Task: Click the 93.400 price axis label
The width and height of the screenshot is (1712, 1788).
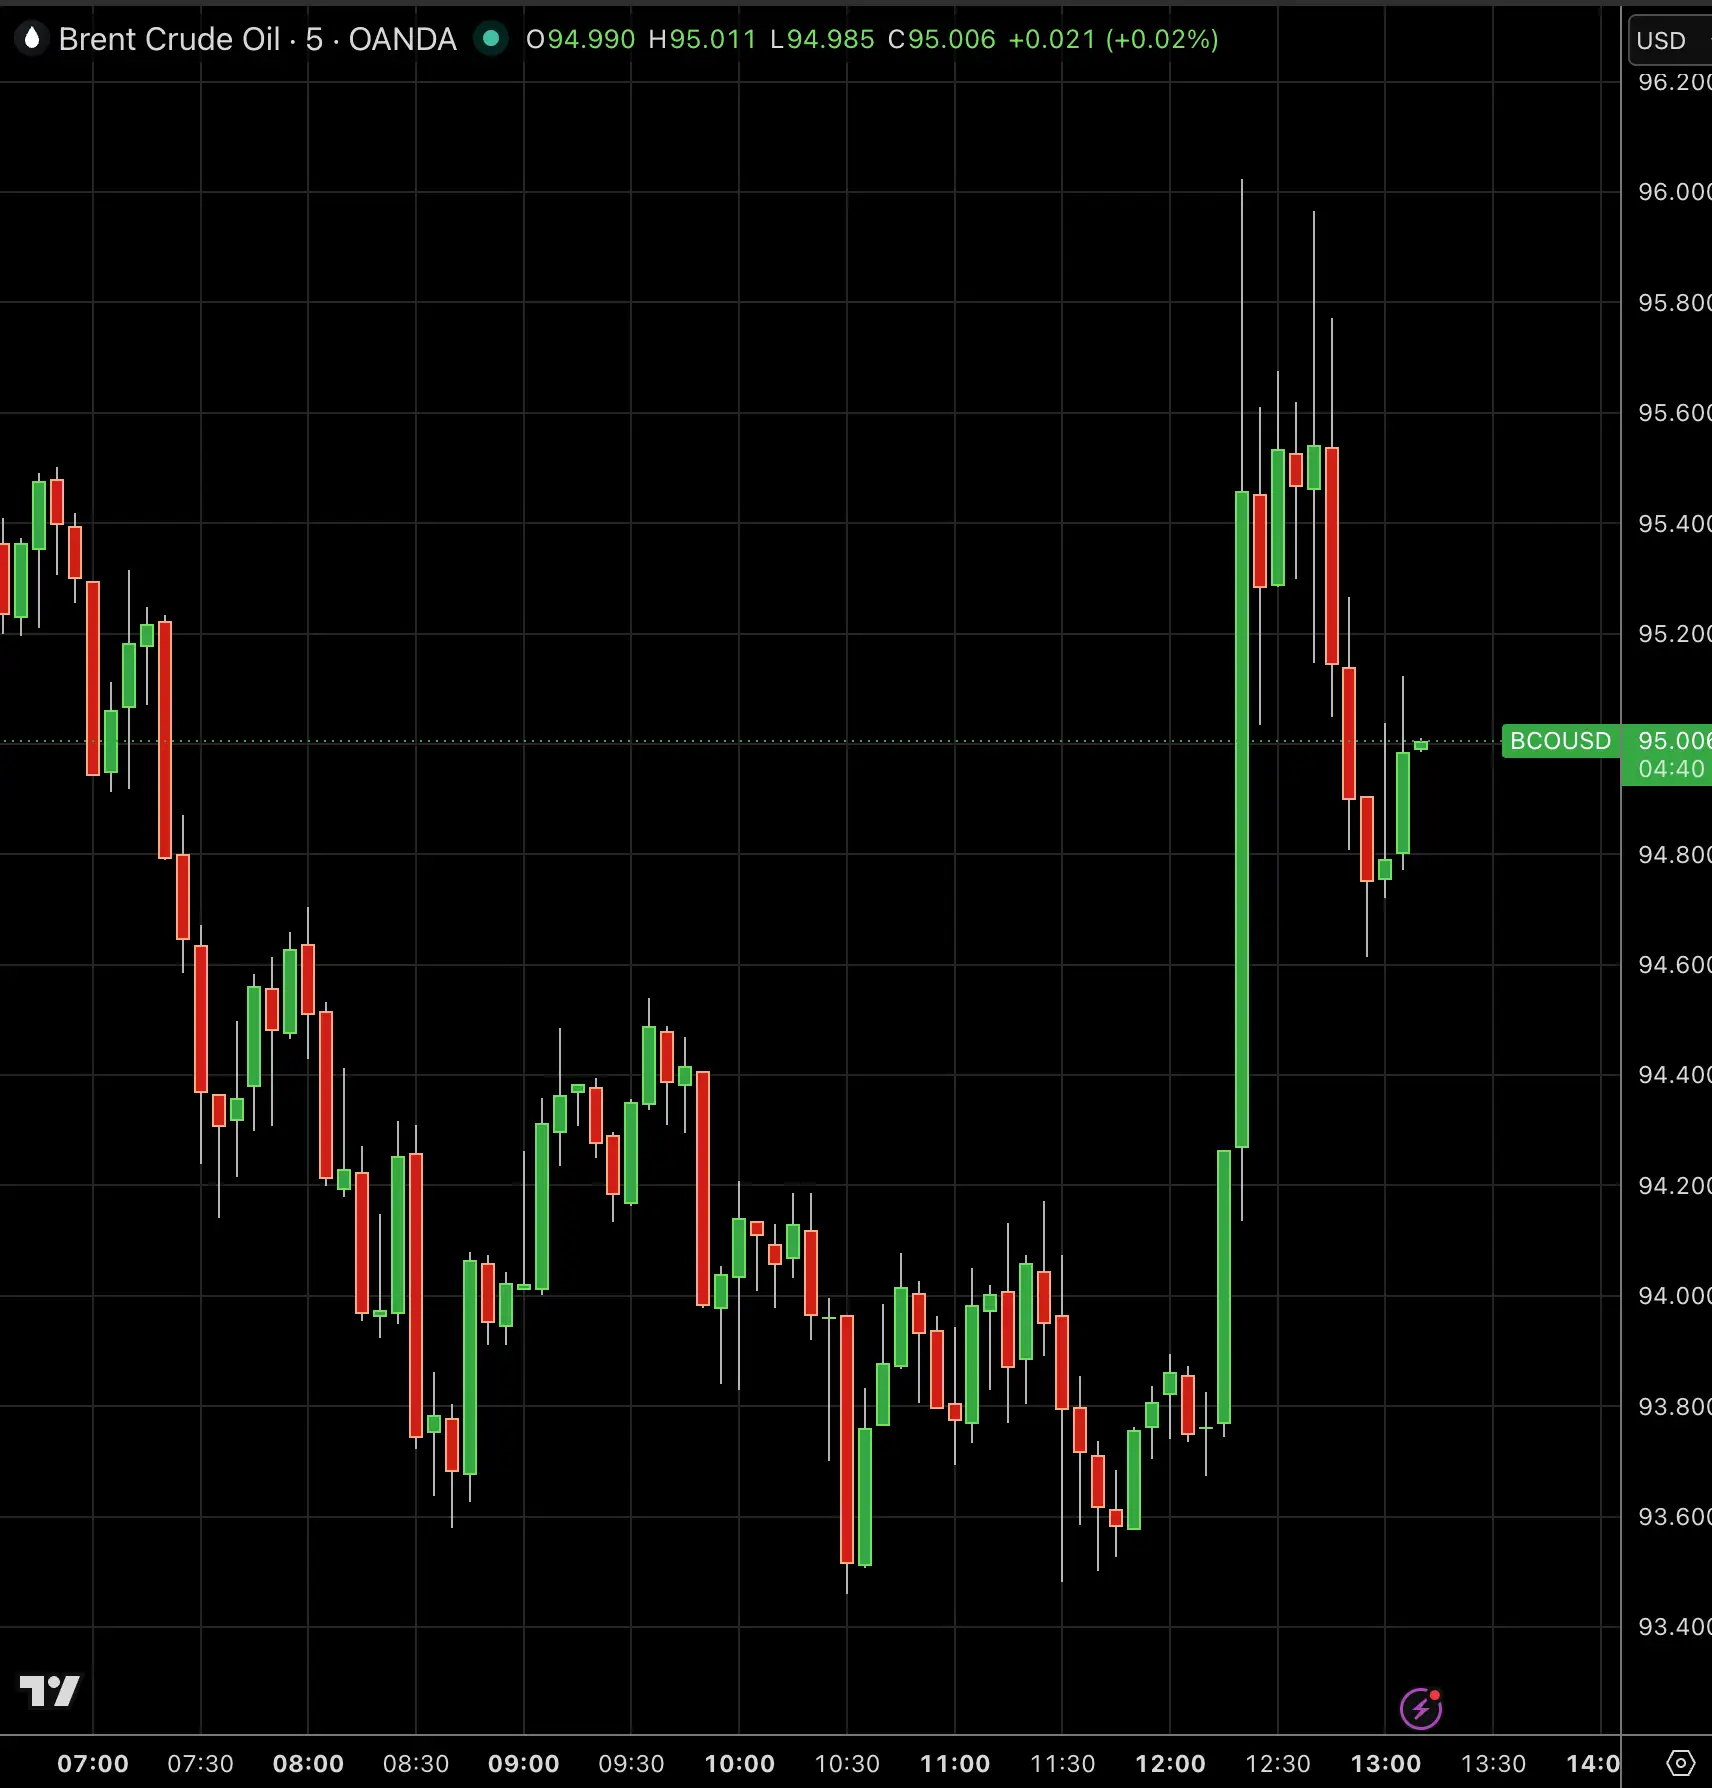Action: 1674,1626
